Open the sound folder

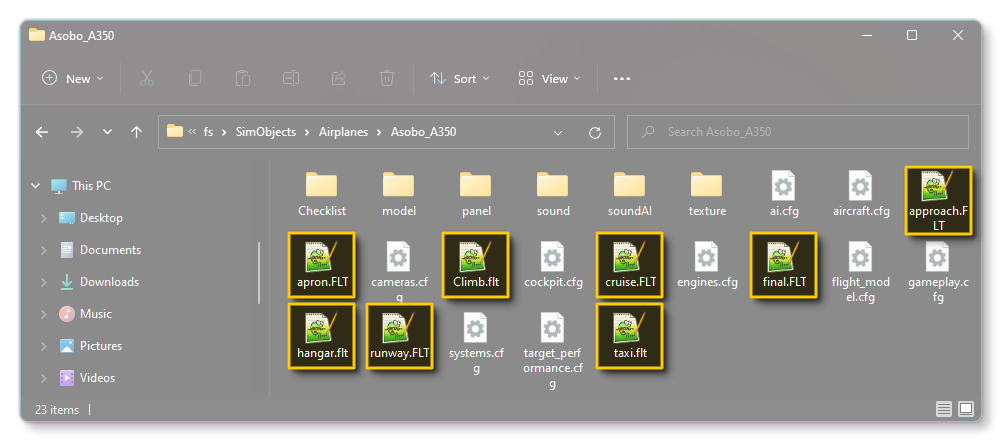click(x=553, y=194)
